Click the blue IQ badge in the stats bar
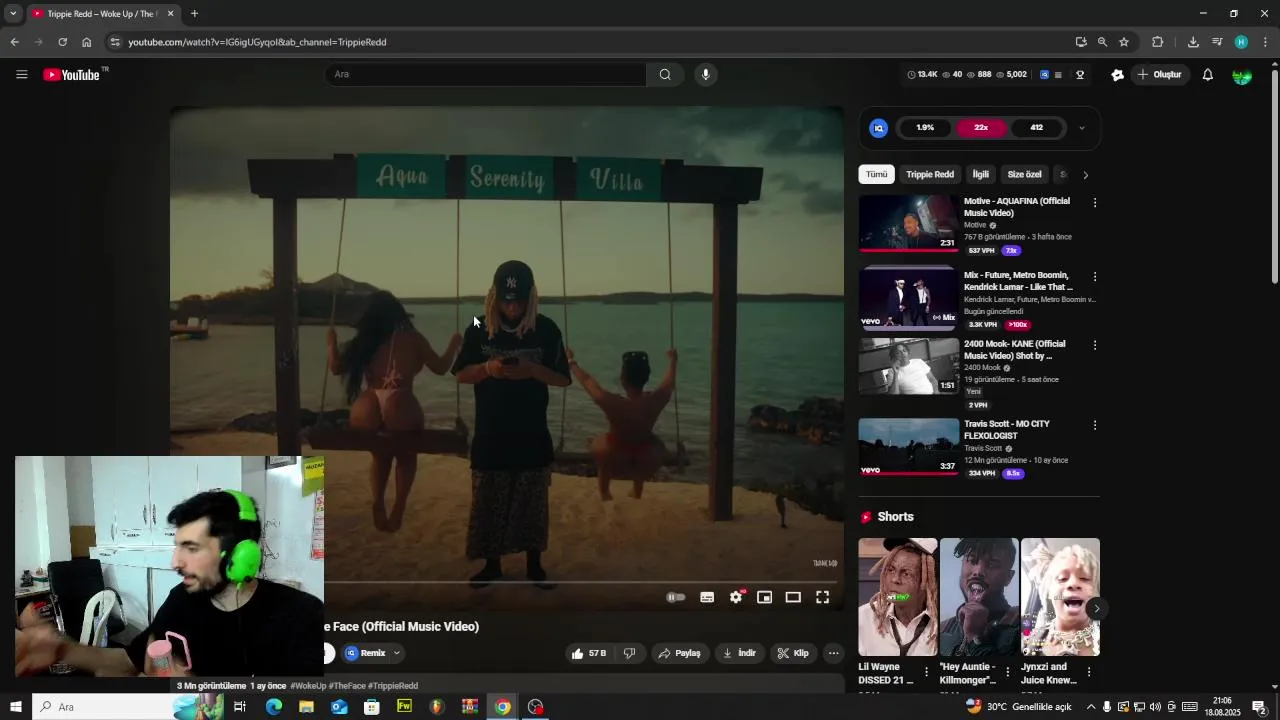Screen dimensions: 1280x720 [x=1045, y=75]
